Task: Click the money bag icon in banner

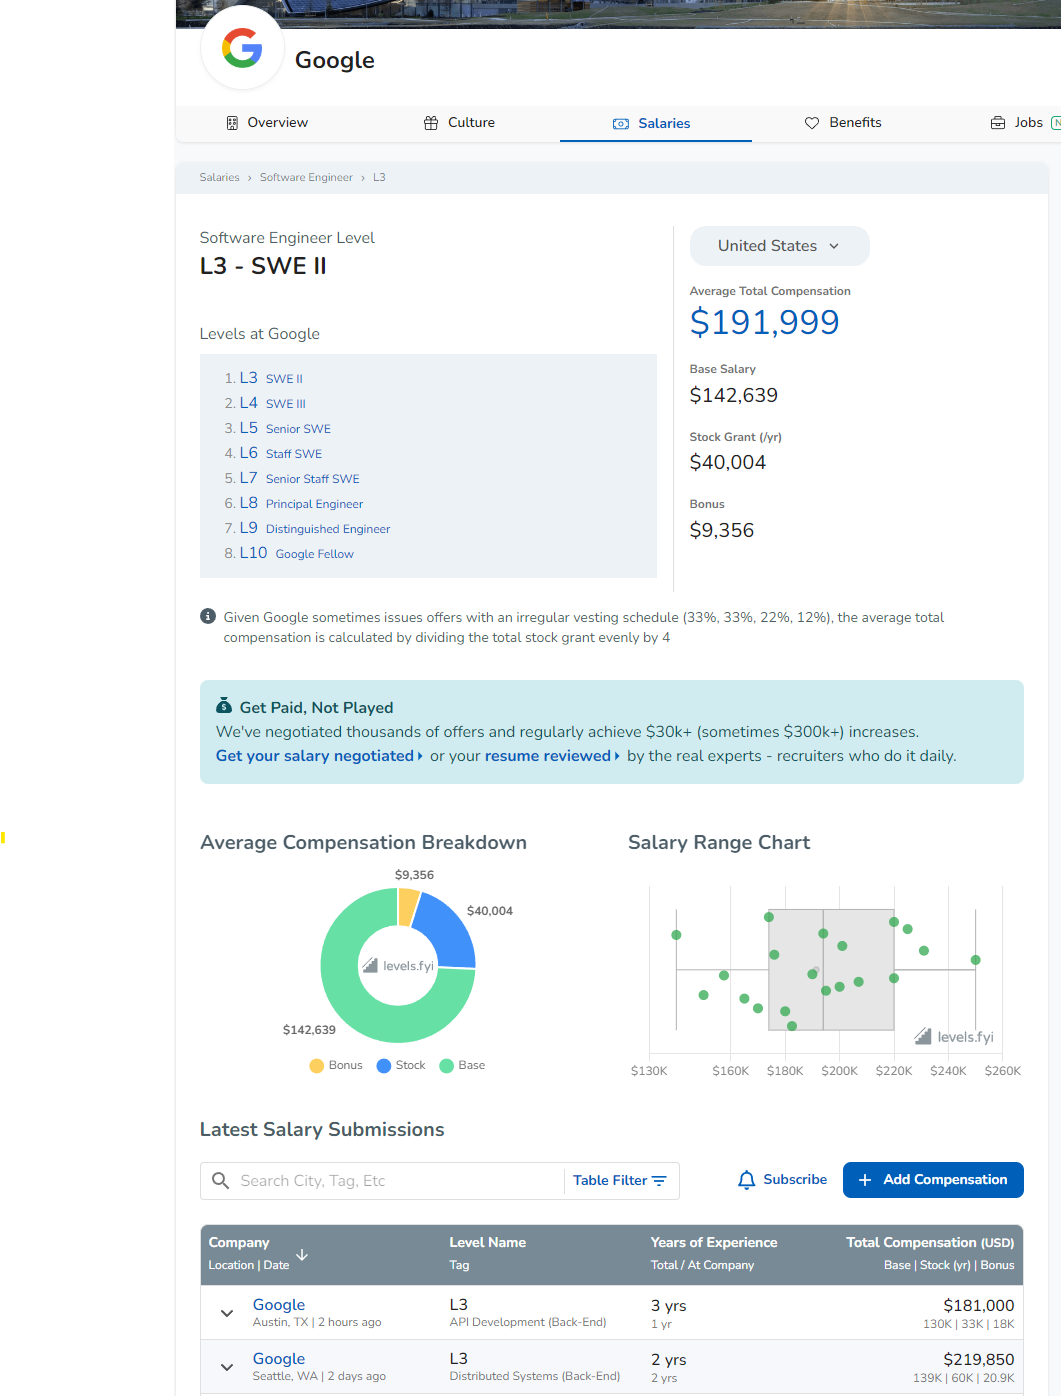Action: [x=224, y=706]
